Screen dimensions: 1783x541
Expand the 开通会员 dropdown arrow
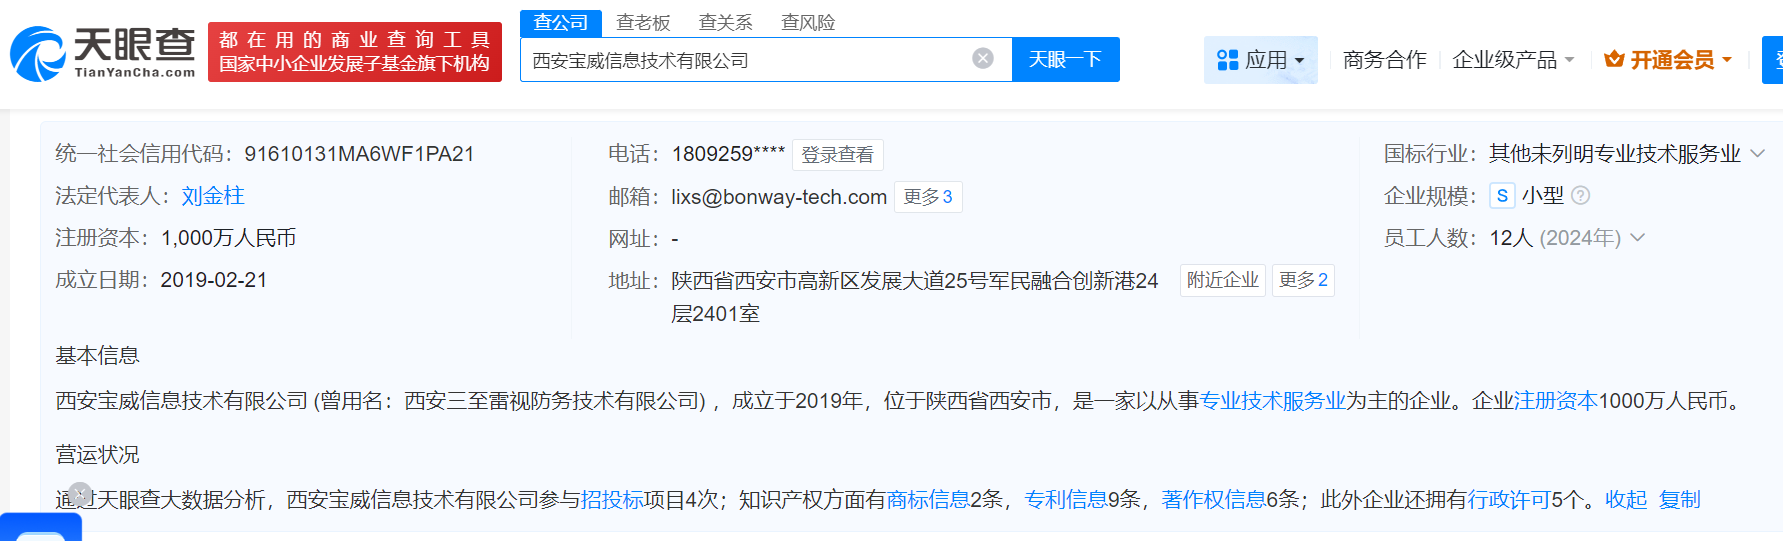[1727, 61]
